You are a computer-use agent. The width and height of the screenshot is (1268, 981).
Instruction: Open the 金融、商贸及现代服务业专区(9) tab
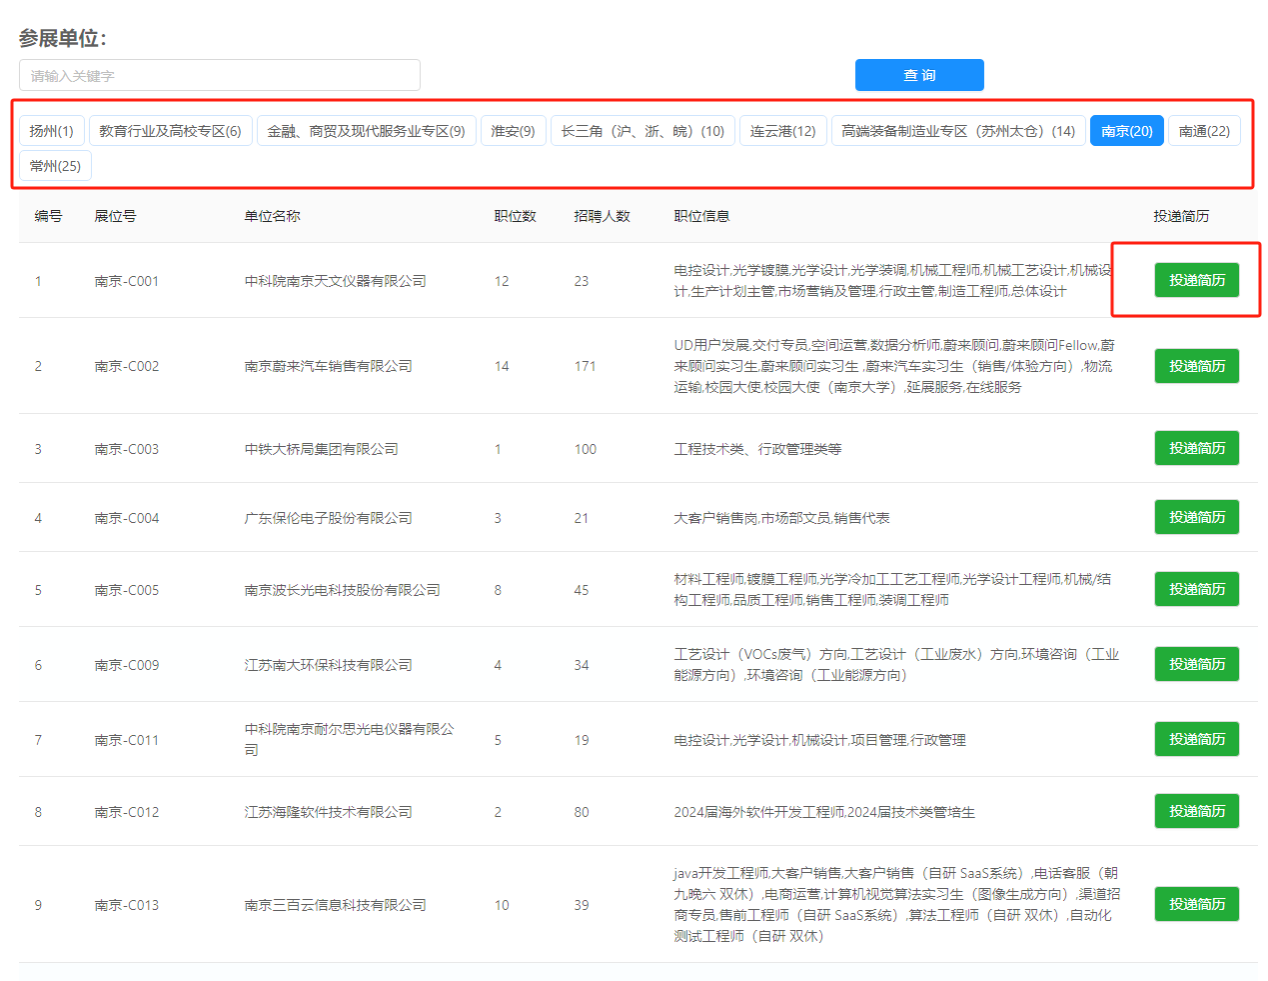click(366, 131)
